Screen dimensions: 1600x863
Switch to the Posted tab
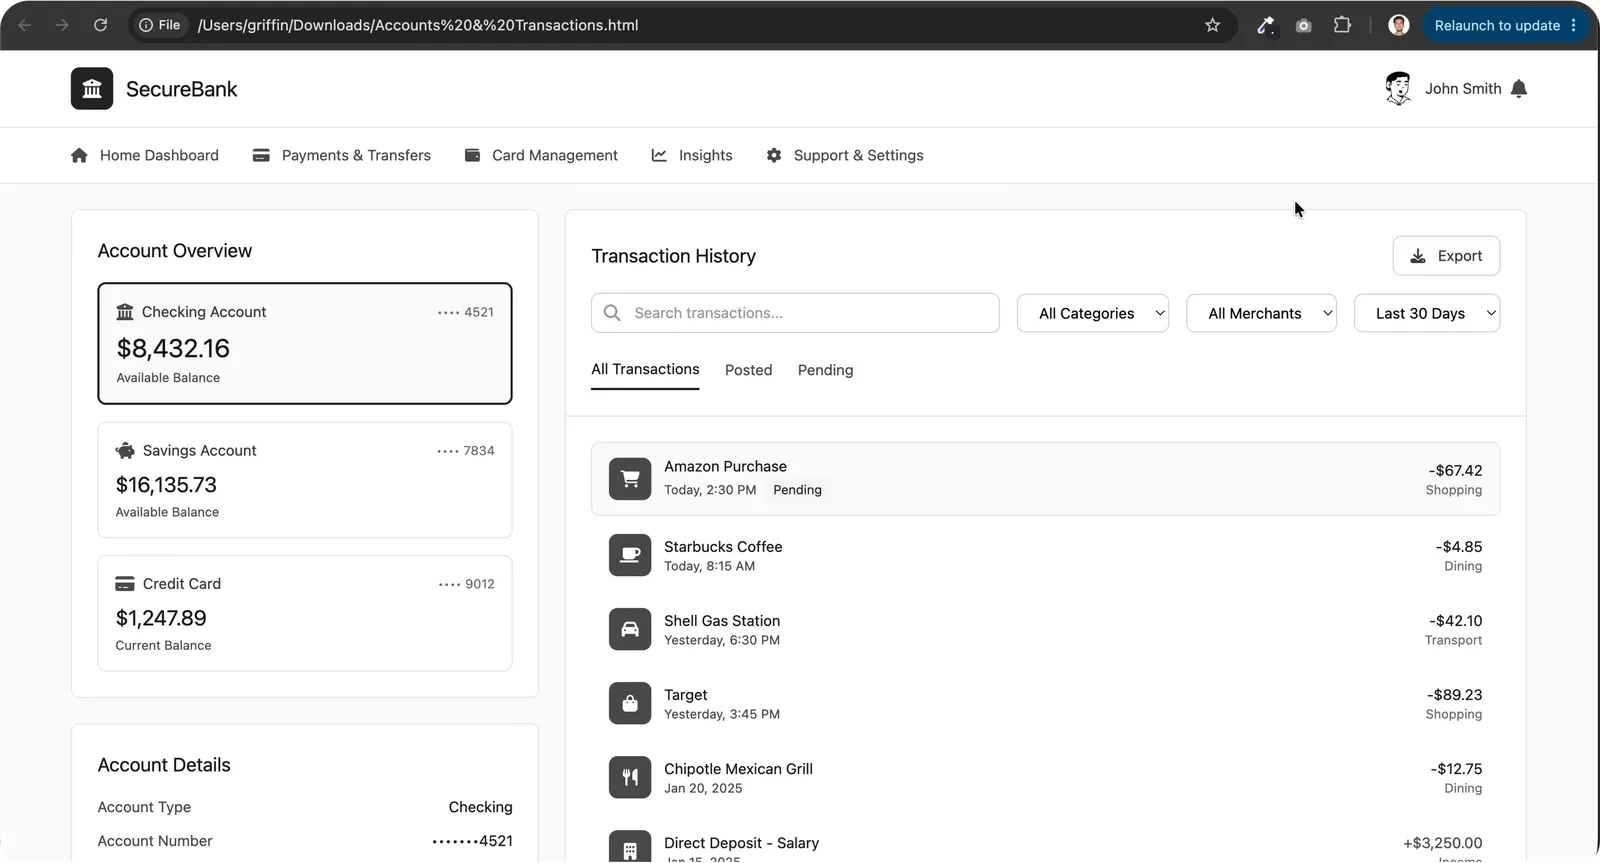749,370
